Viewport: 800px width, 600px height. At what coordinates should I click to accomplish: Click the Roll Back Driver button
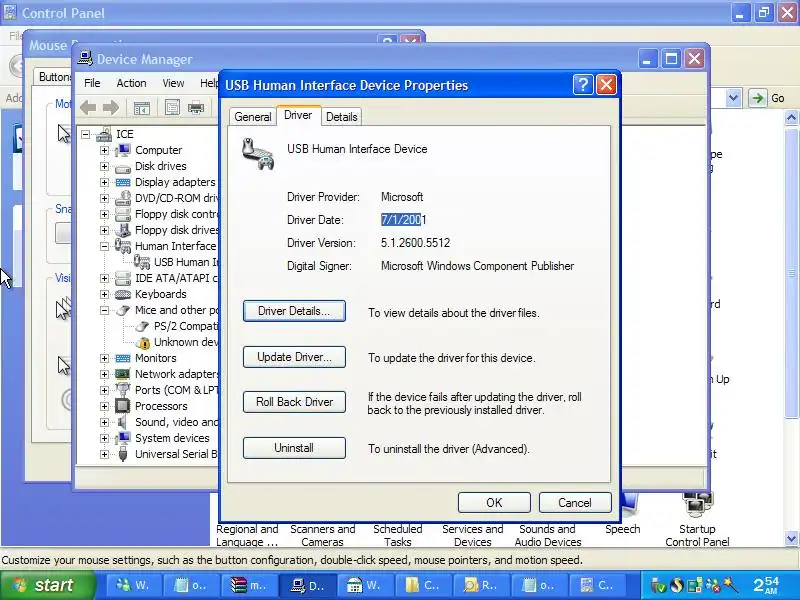coord(294,402)
